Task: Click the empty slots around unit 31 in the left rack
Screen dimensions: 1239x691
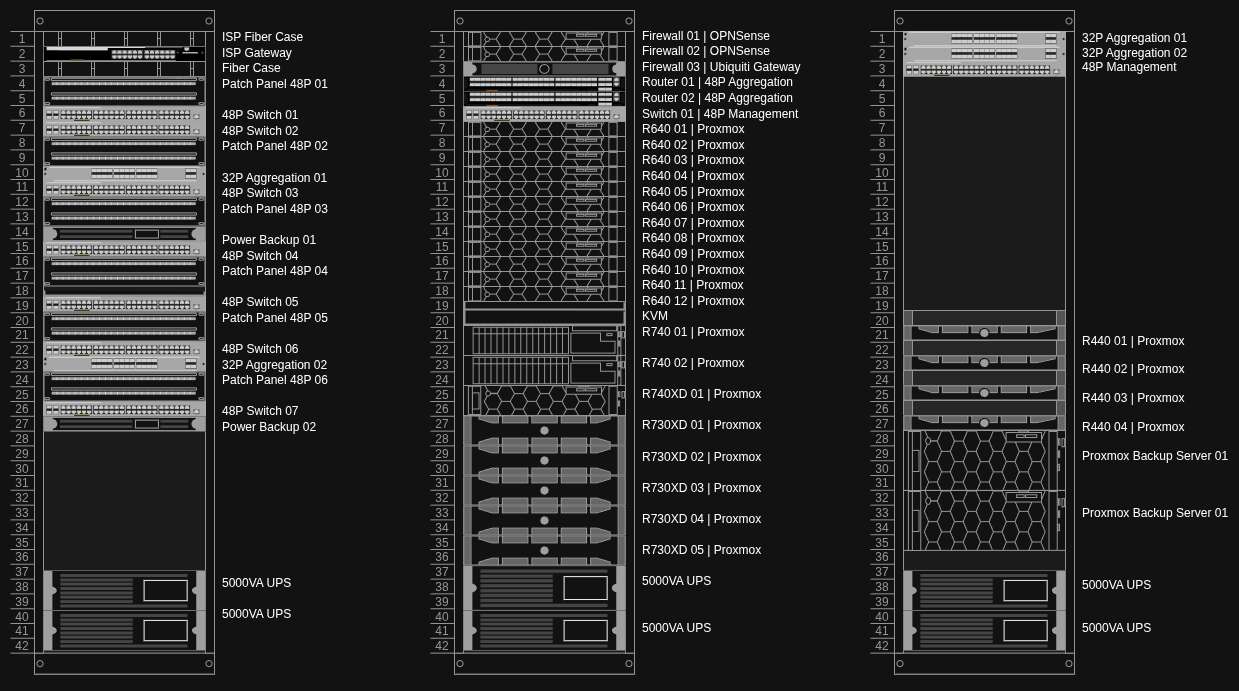Action: tap(124, 500)
